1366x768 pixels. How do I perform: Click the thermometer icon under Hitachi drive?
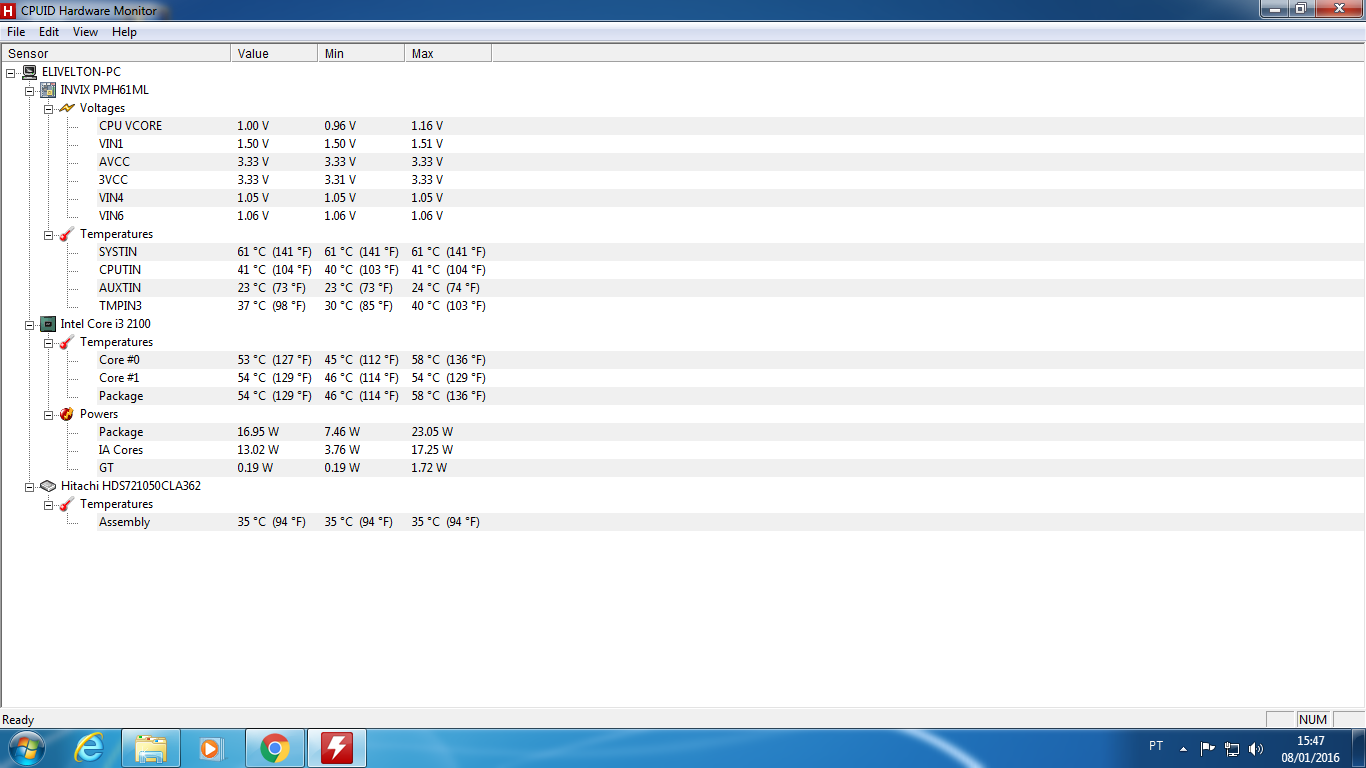point(66,504)
